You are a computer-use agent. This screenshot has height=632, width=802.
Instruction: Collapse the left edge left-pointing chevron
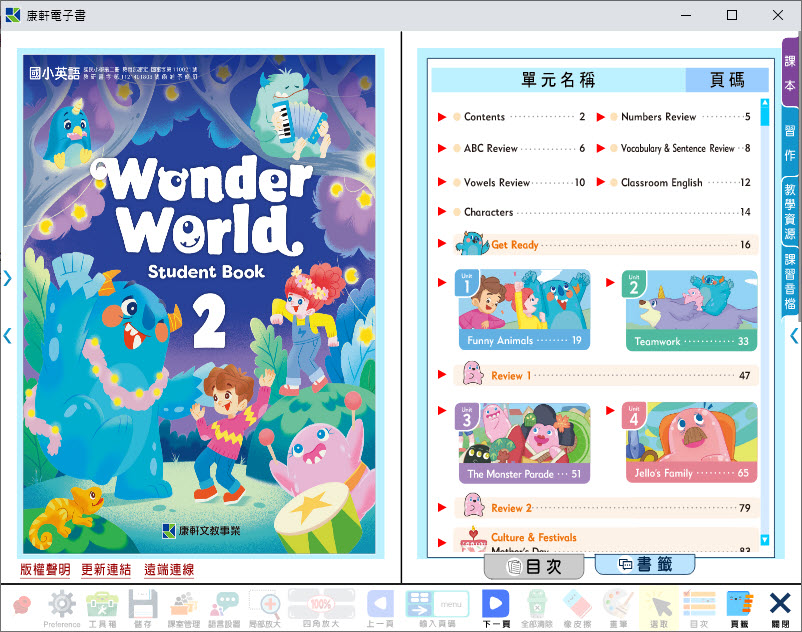click(x=7, y=336)
